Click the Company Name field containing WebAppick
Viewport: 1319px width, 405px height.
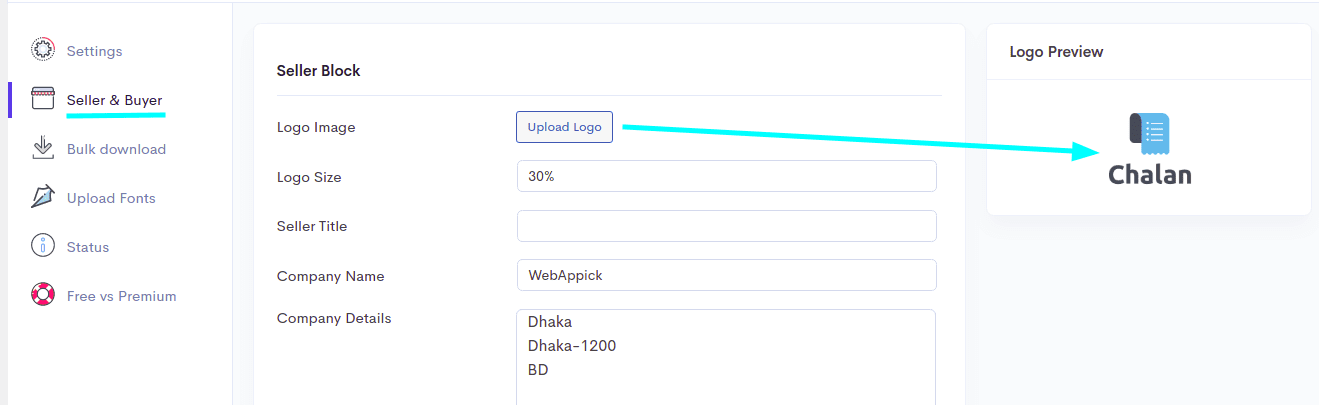726,275
